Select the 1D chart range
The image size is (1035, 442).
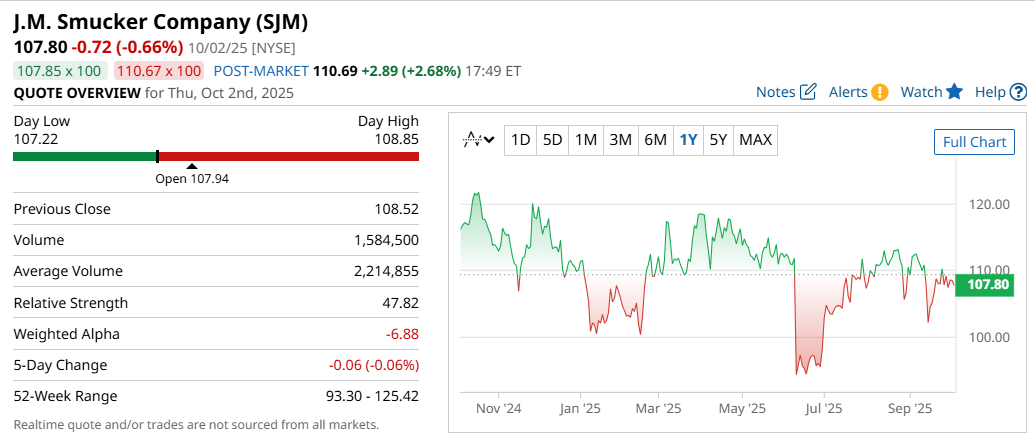tap(520, 140)
